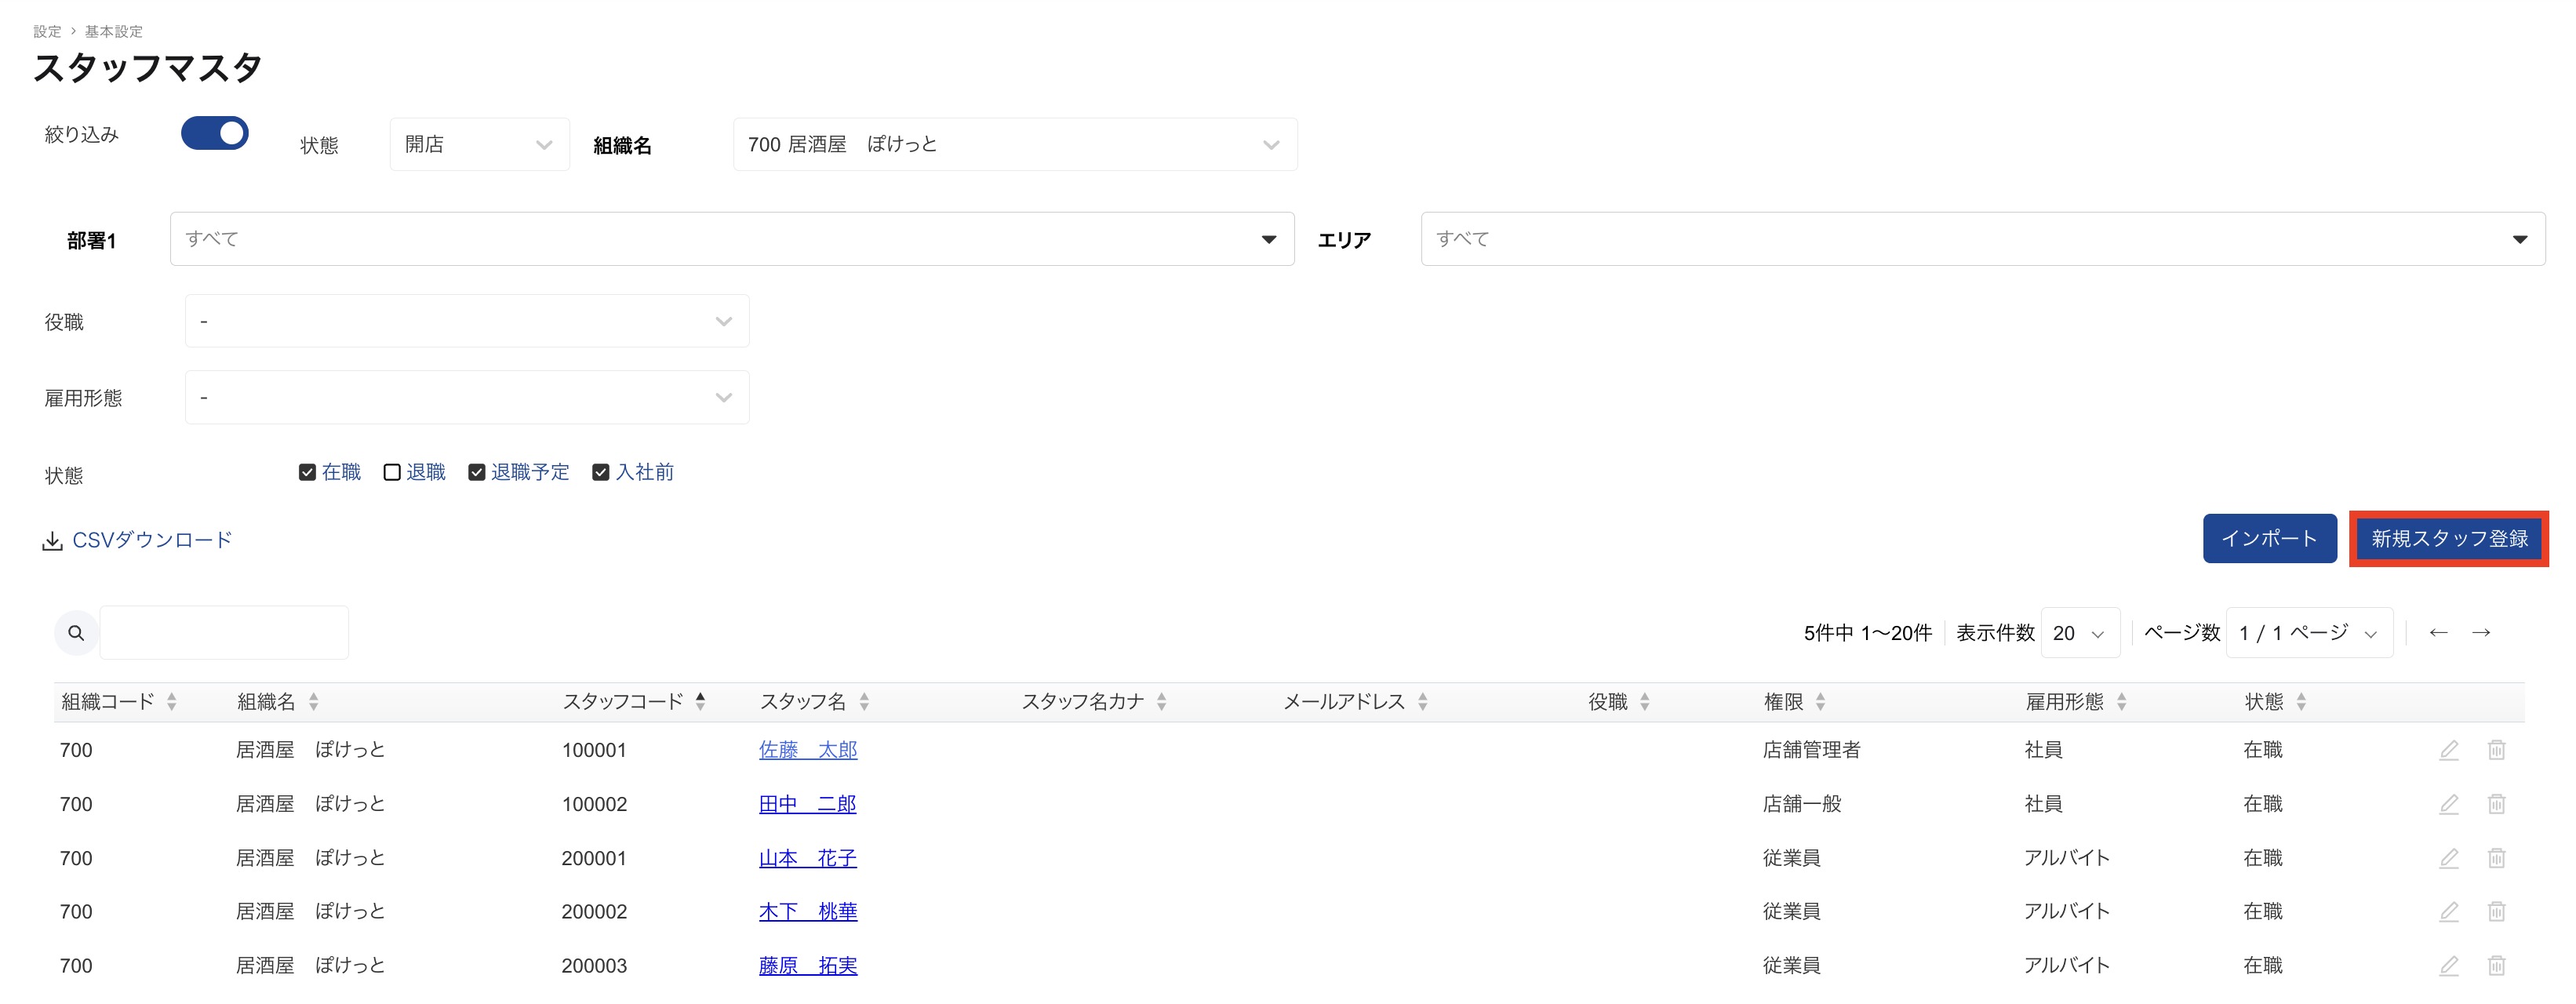This screenshot has height=1004, width=2576.
Task: Delete staff 藤原 拓実 with trash icon
Action: pyautogui.click(x=2496, y=965)
